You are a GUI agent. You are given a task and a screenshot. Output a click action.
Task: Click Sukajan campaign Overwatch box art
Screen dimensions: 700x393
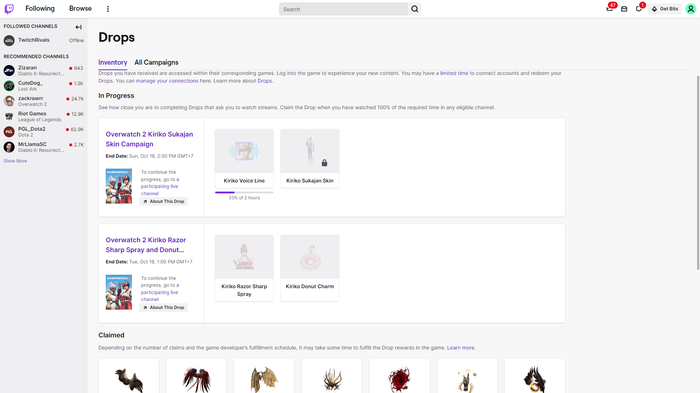pyautogui.click(x=119, y=186)
